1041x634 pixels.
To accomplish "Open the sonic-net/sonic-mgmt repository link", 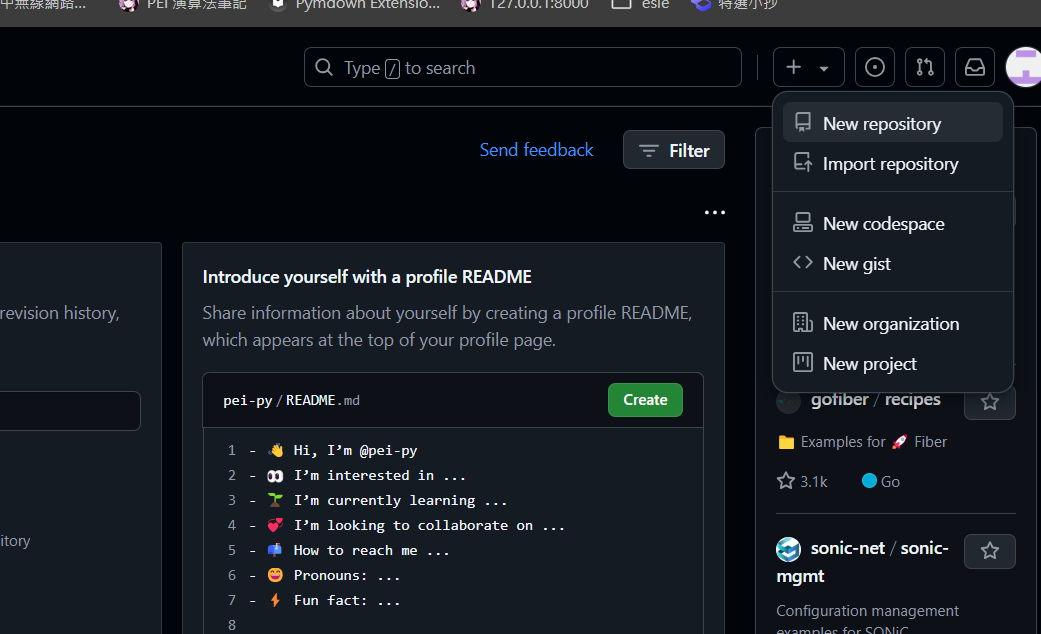I will coord(862,562).
